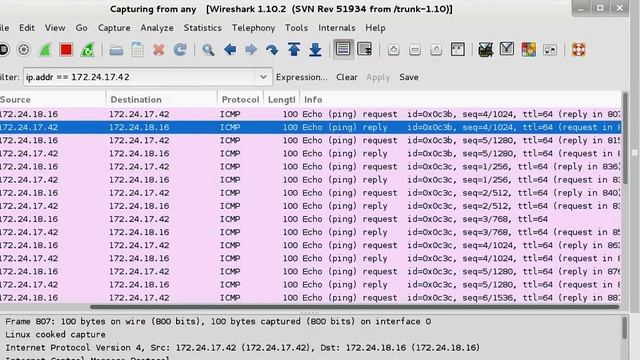Toggle packet list colorize button

pyautogui.click(x=343, y=49)
